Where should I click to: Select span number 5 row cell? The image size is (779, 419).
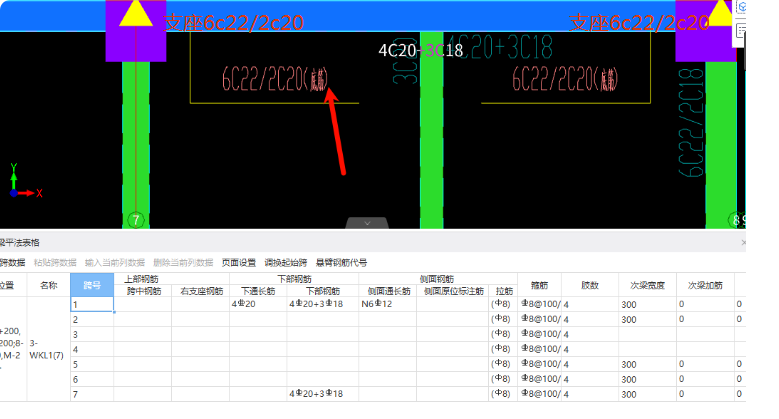click(x=92, y=364)
